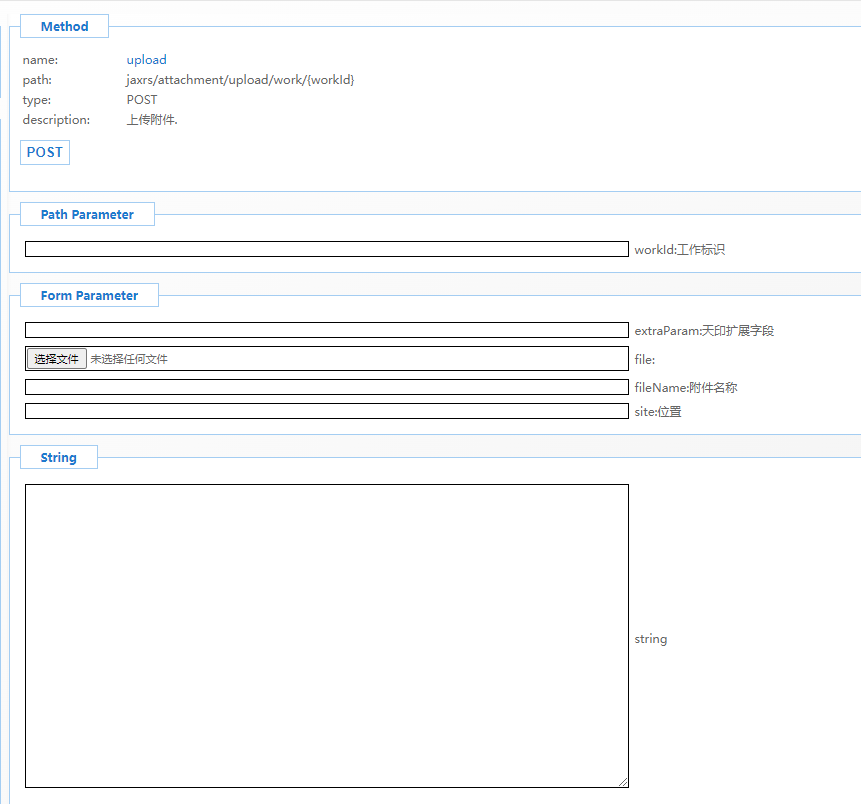861x804 pixels.
Task: Click the fileName:附件名称 label
Action: [x=686, y=387]
